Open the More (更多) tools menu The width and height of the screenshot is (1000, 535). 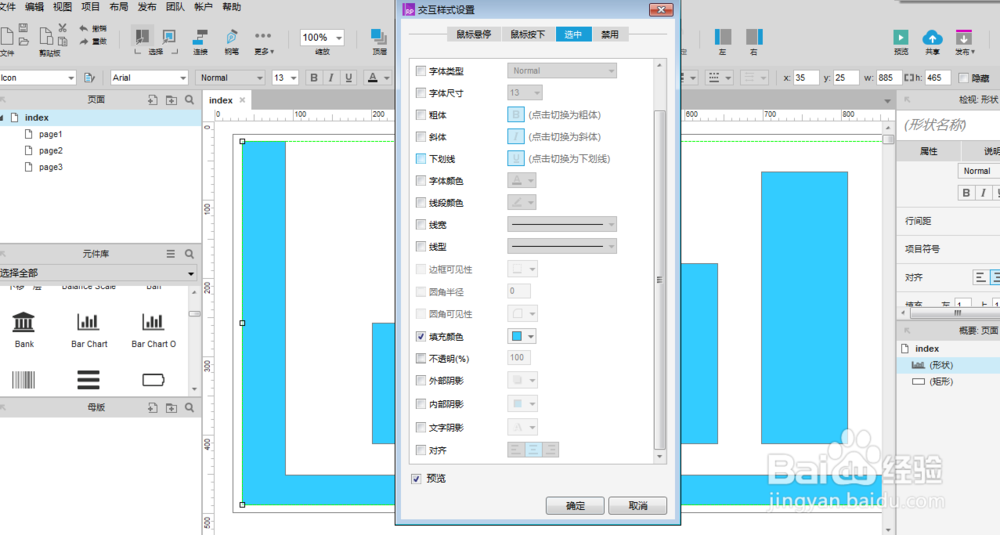point(263,36)
